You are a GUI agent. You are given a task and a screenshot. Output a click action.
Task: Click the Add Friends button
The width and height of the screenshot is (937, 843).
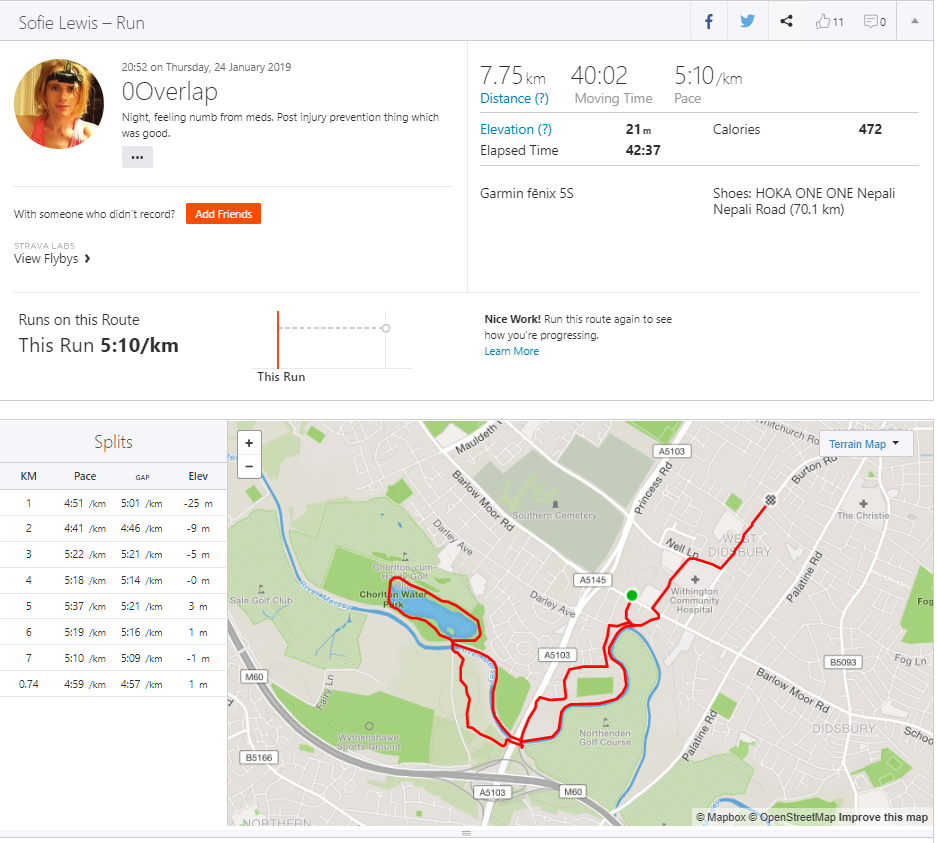pos(223,214)
